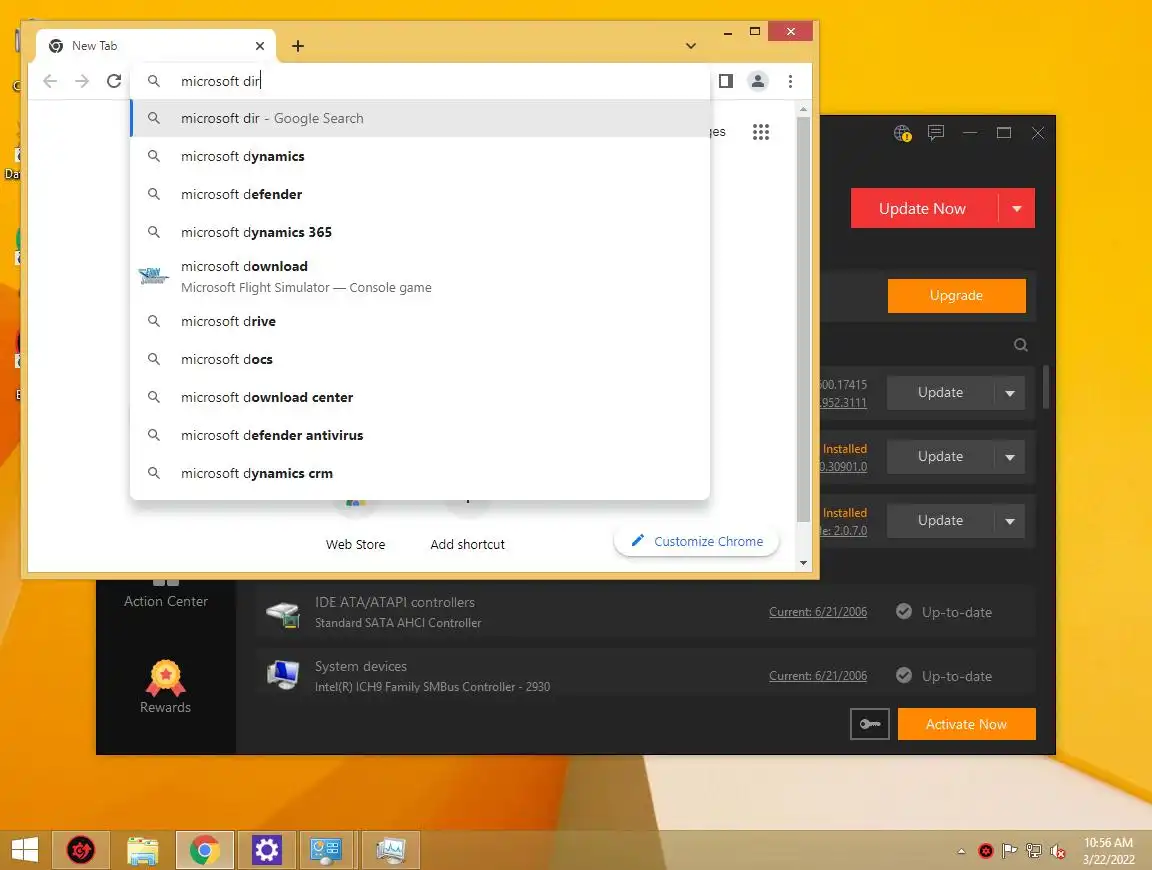Open the Web Store shortcut
This screenshot has width=1152, height=870.
tap(356, 544)
